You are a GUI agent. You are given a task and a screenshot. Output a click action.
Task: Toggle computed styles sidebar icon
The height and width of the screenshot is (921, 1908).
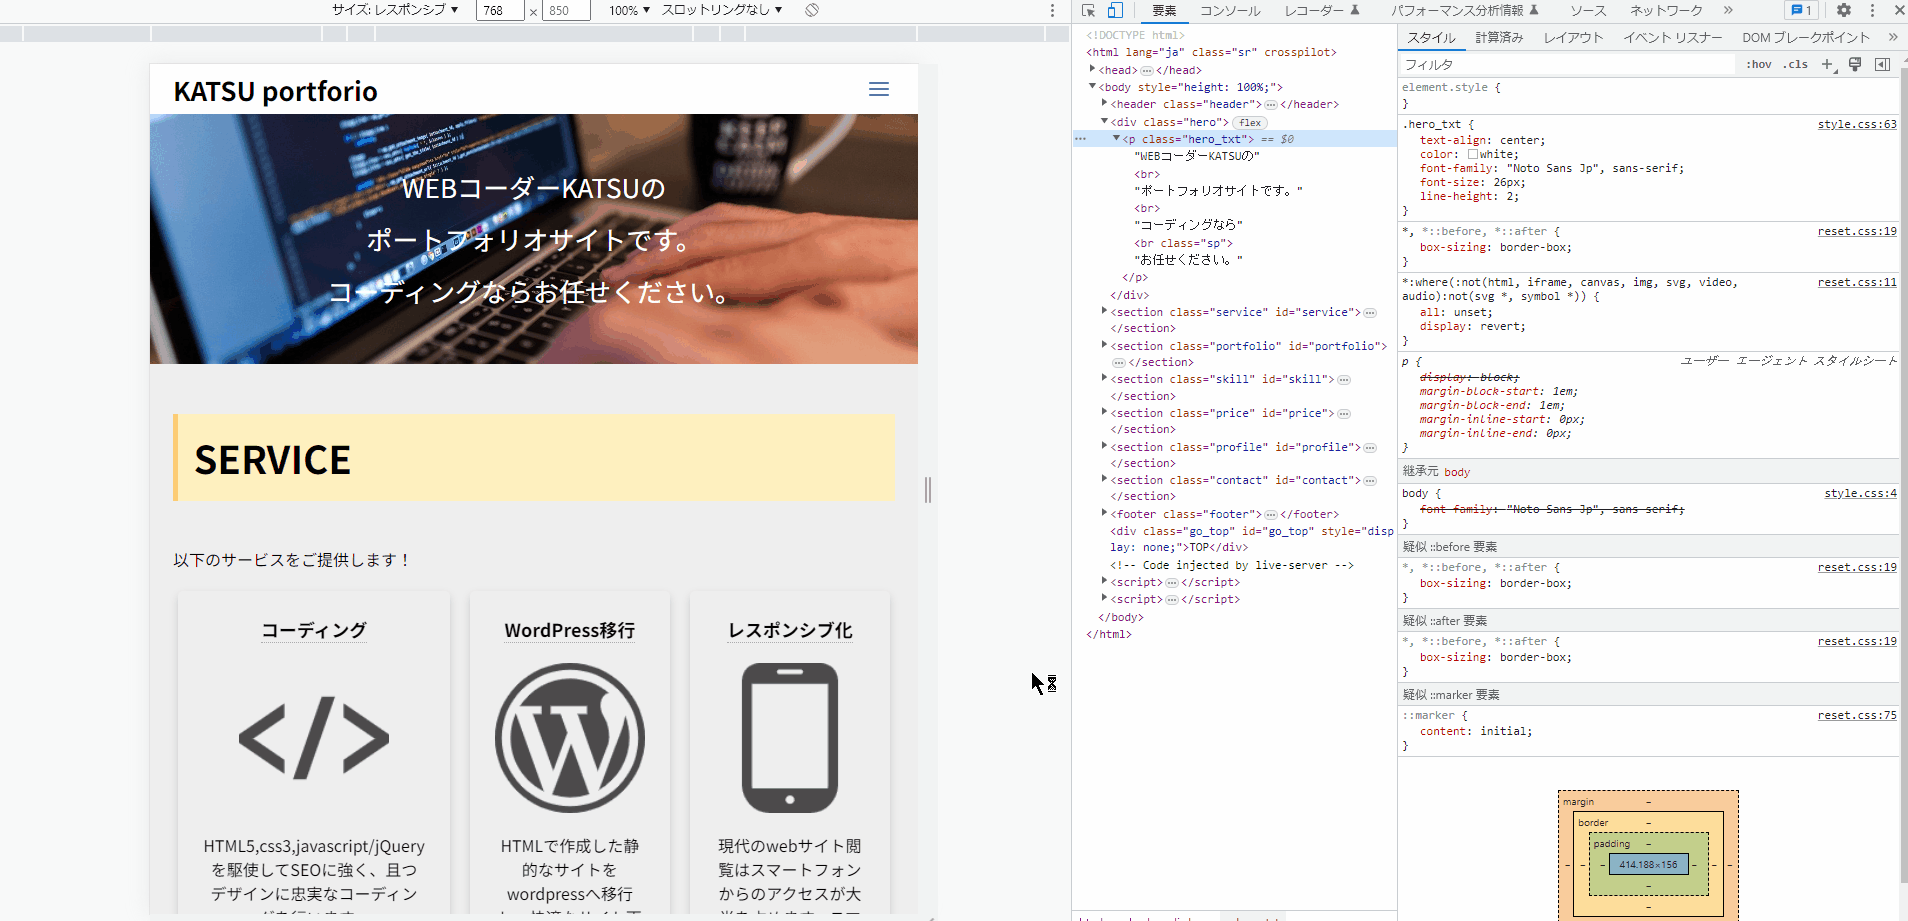point(1882,64)
